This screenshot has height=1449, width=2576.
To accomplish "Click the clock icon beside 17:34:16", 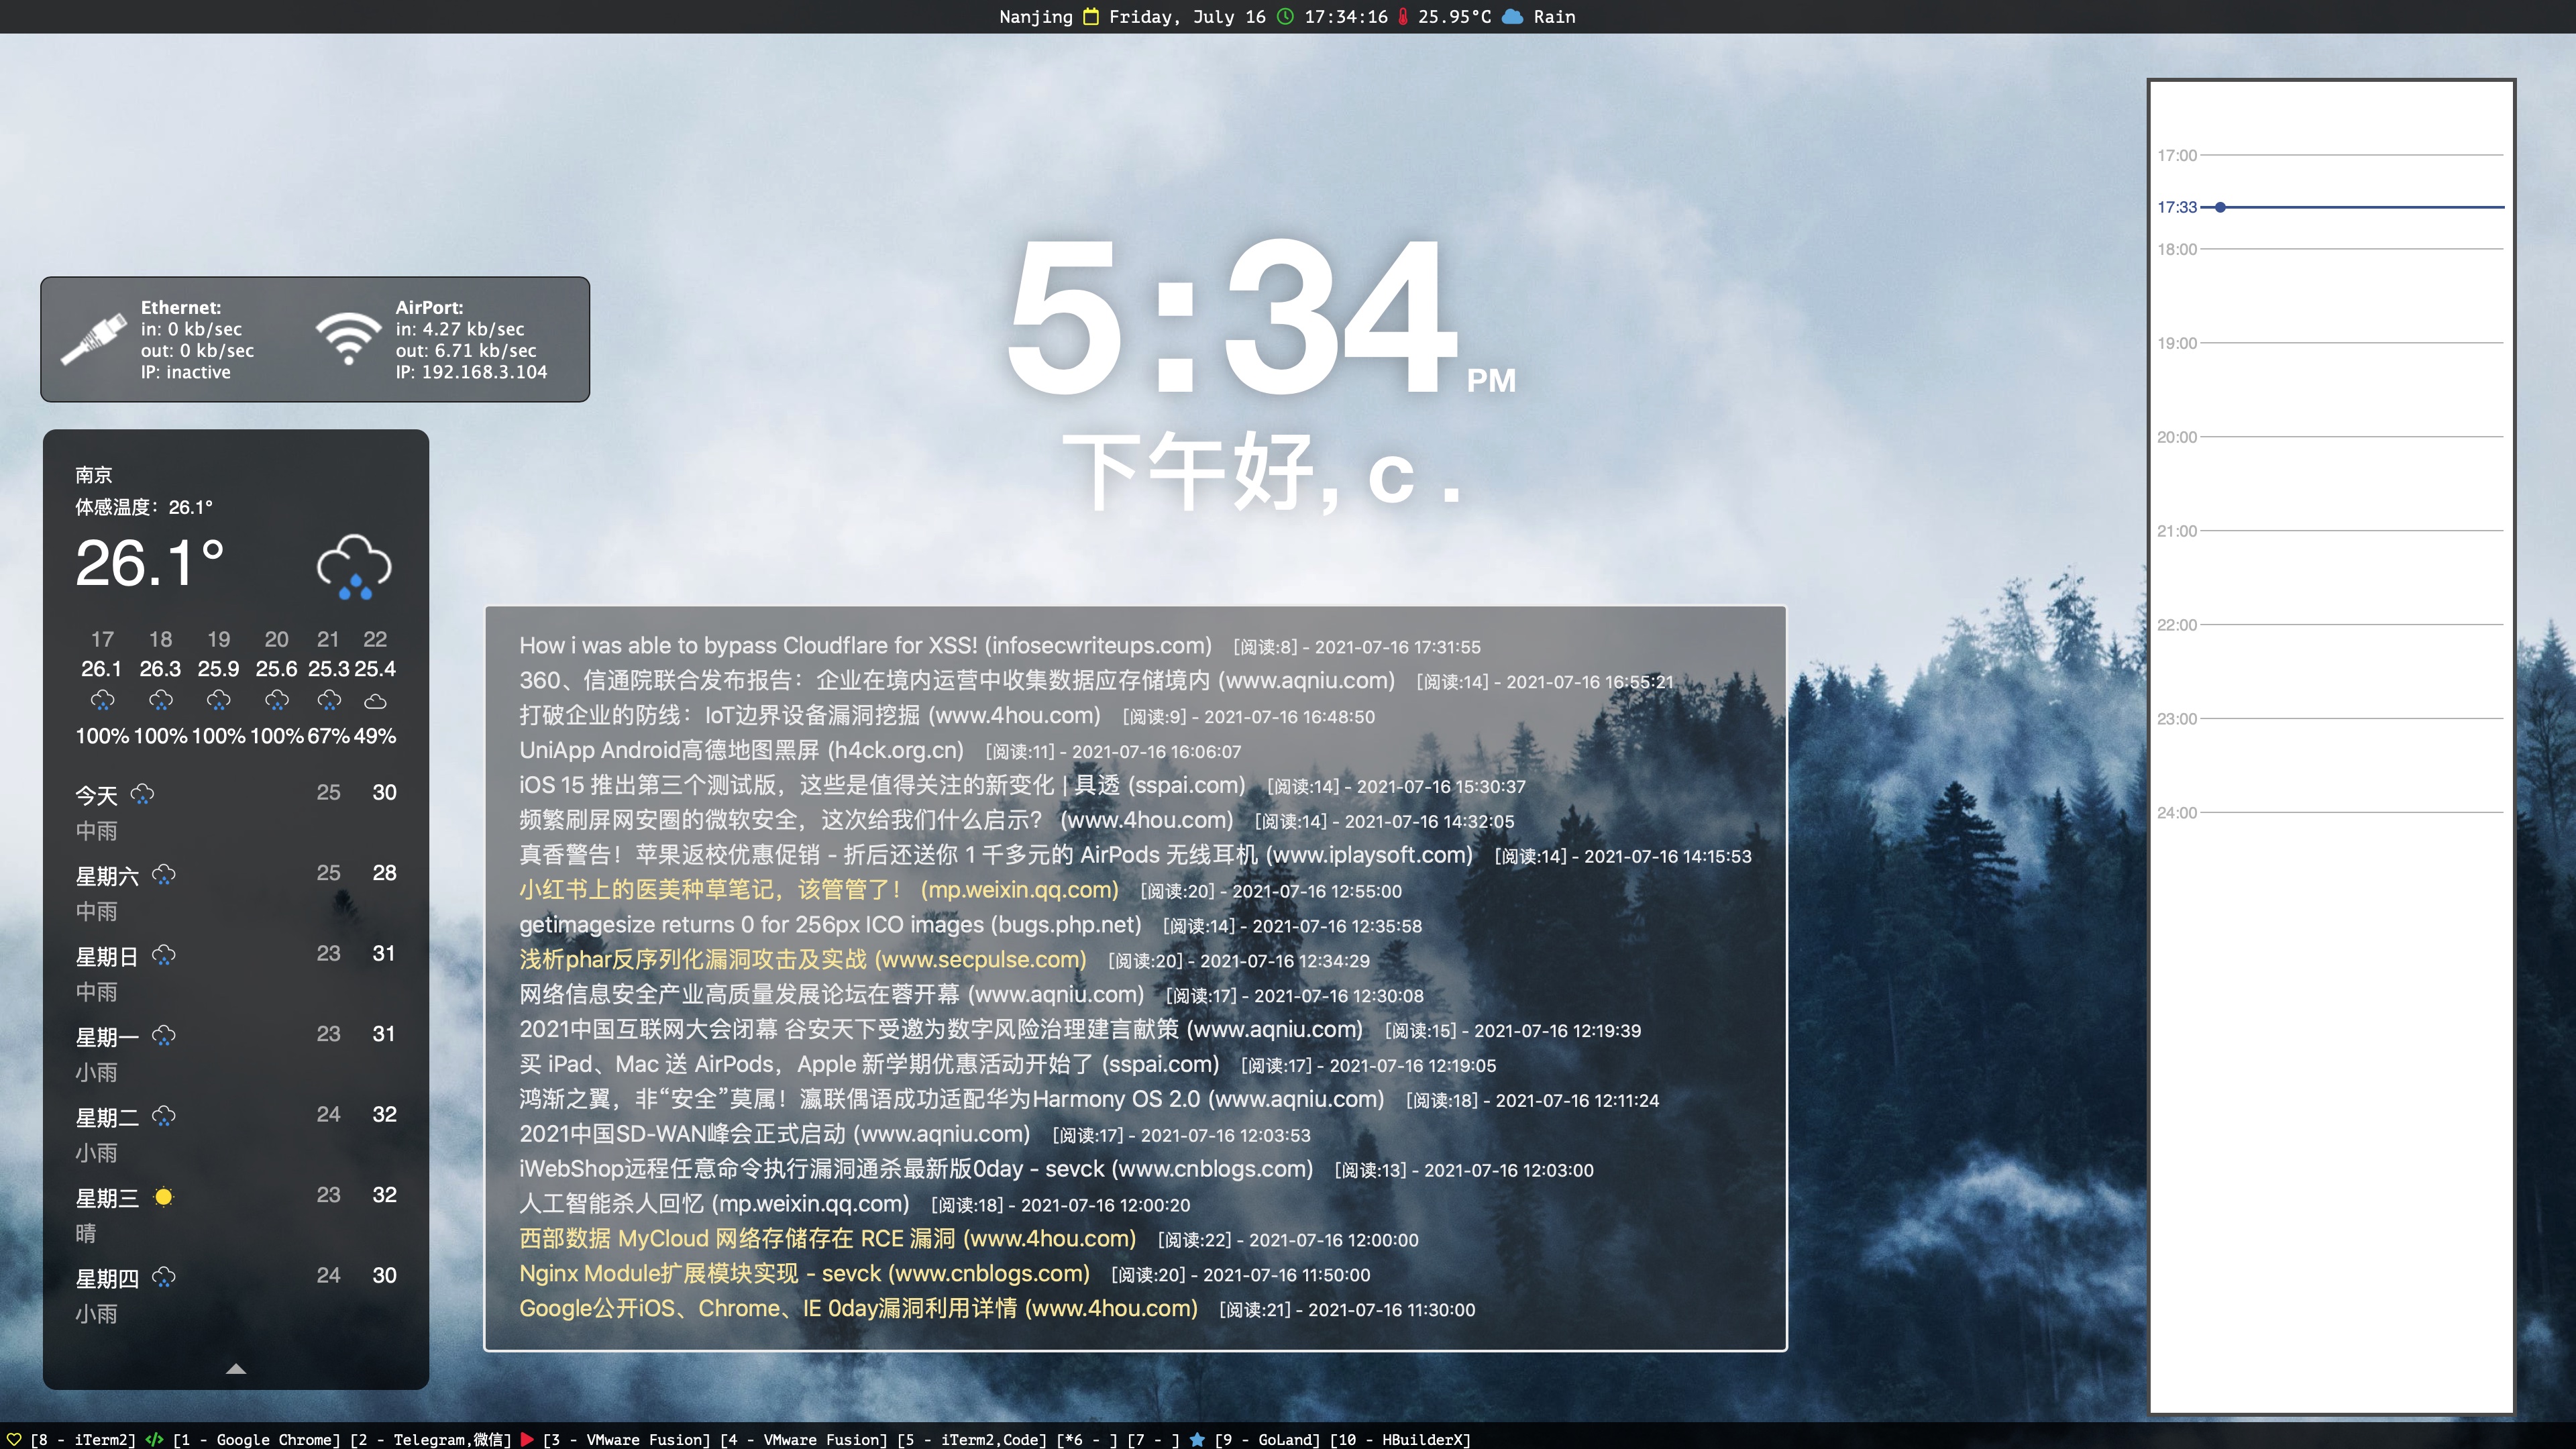I will click(x=1286, y=16).
